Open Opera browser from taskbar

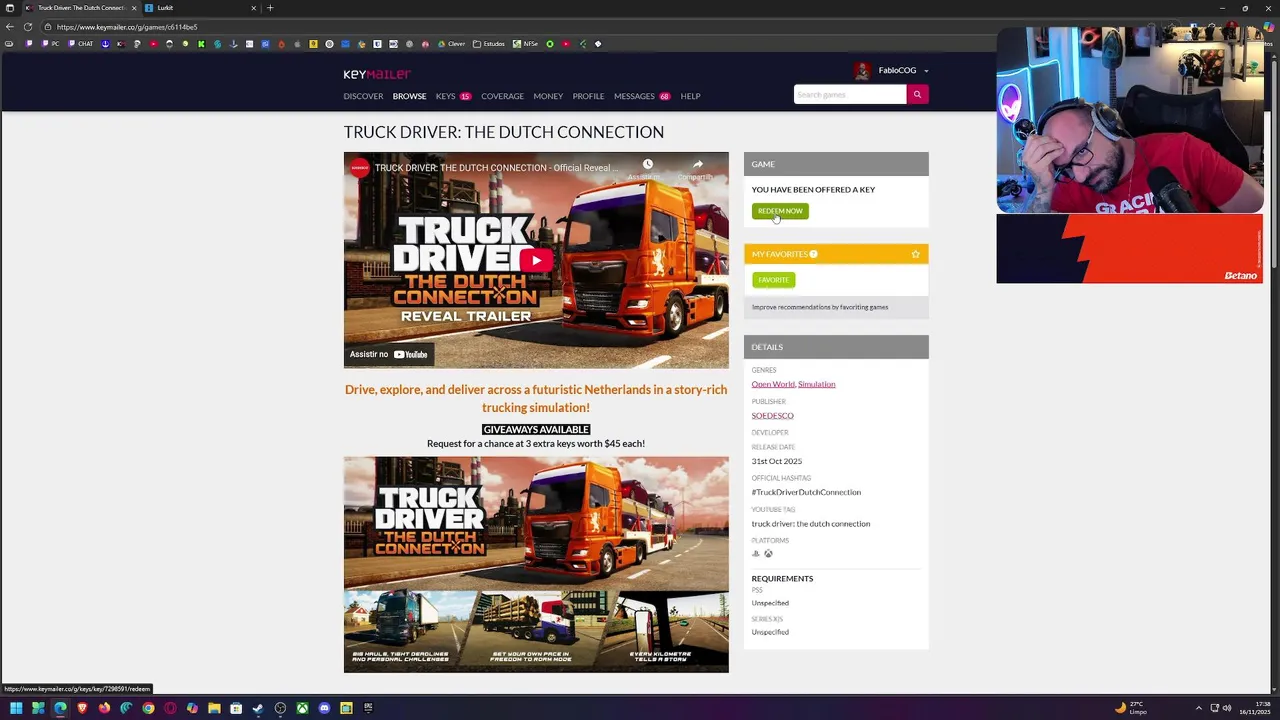170,708
